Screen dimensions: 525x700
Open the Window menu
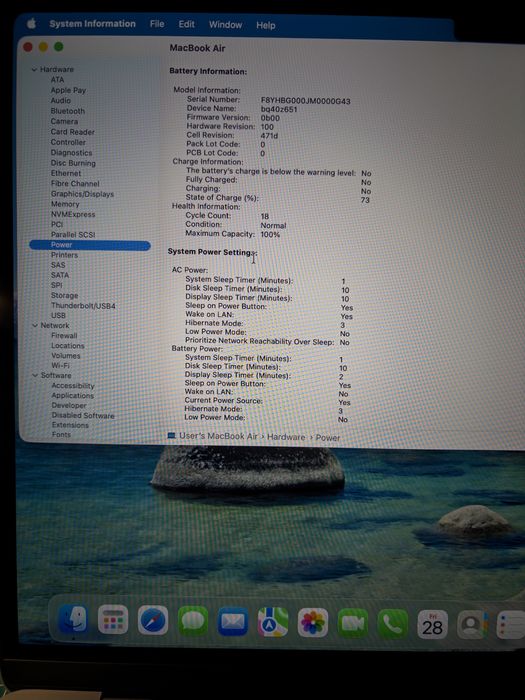225,25
